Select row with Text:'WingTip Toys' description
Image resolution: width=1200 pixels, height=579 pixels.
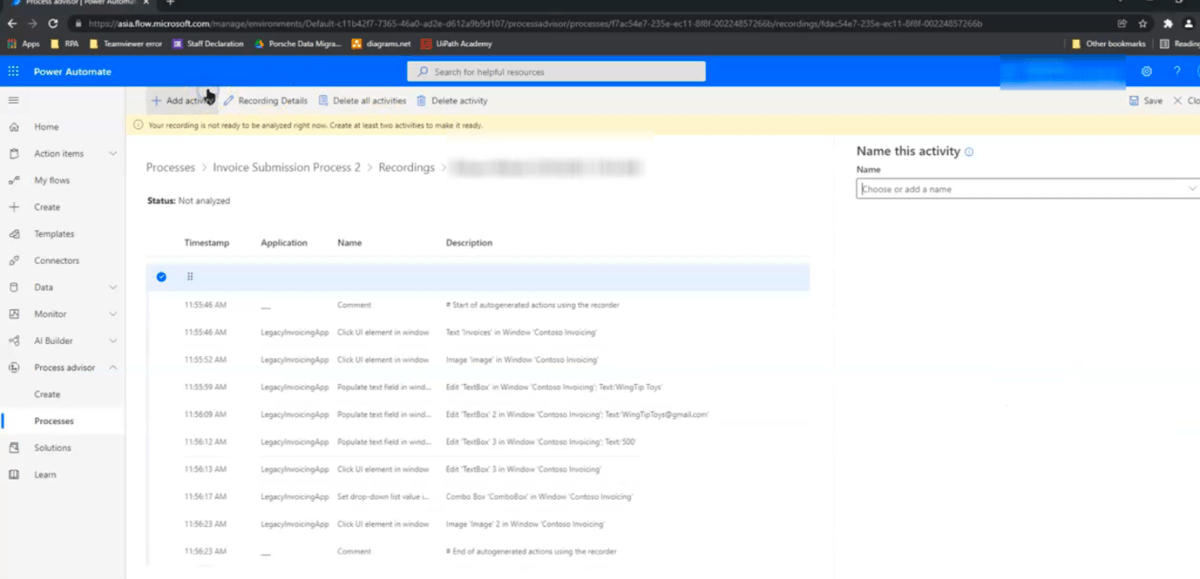478,386
